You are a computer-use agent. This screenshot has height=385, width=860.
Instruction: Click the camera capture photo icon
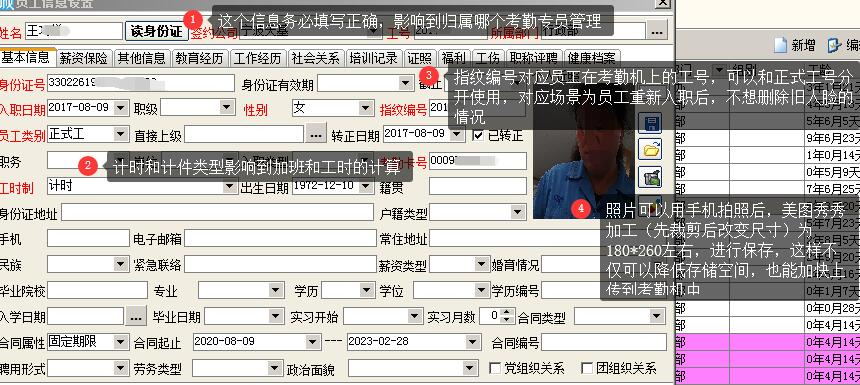pos(650,177)
